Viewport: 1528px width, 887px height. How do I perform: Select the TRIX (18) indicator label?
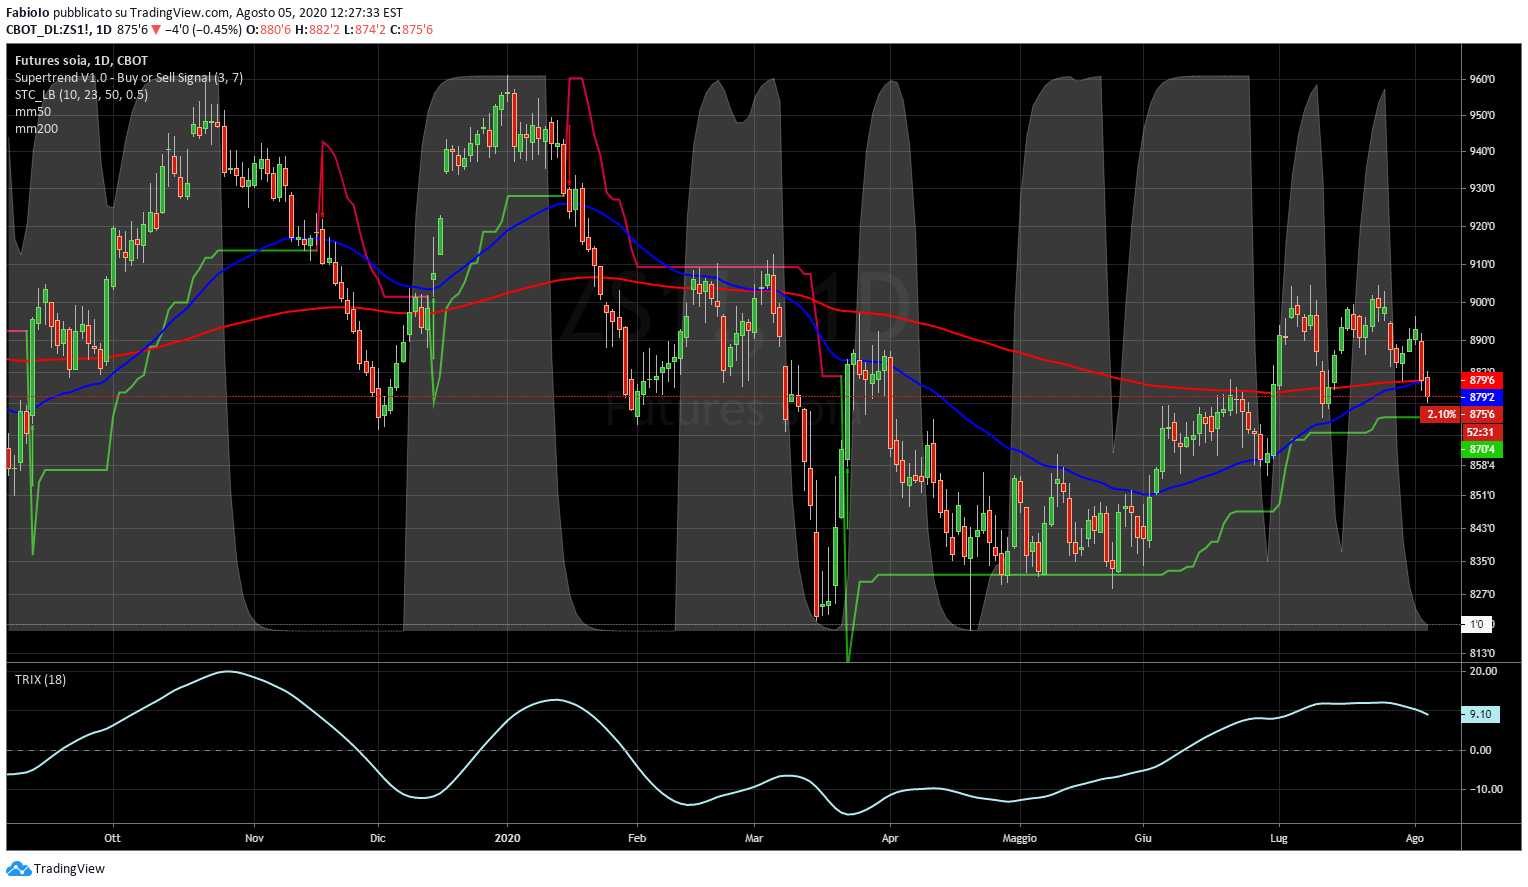click(x=40, y=680)
